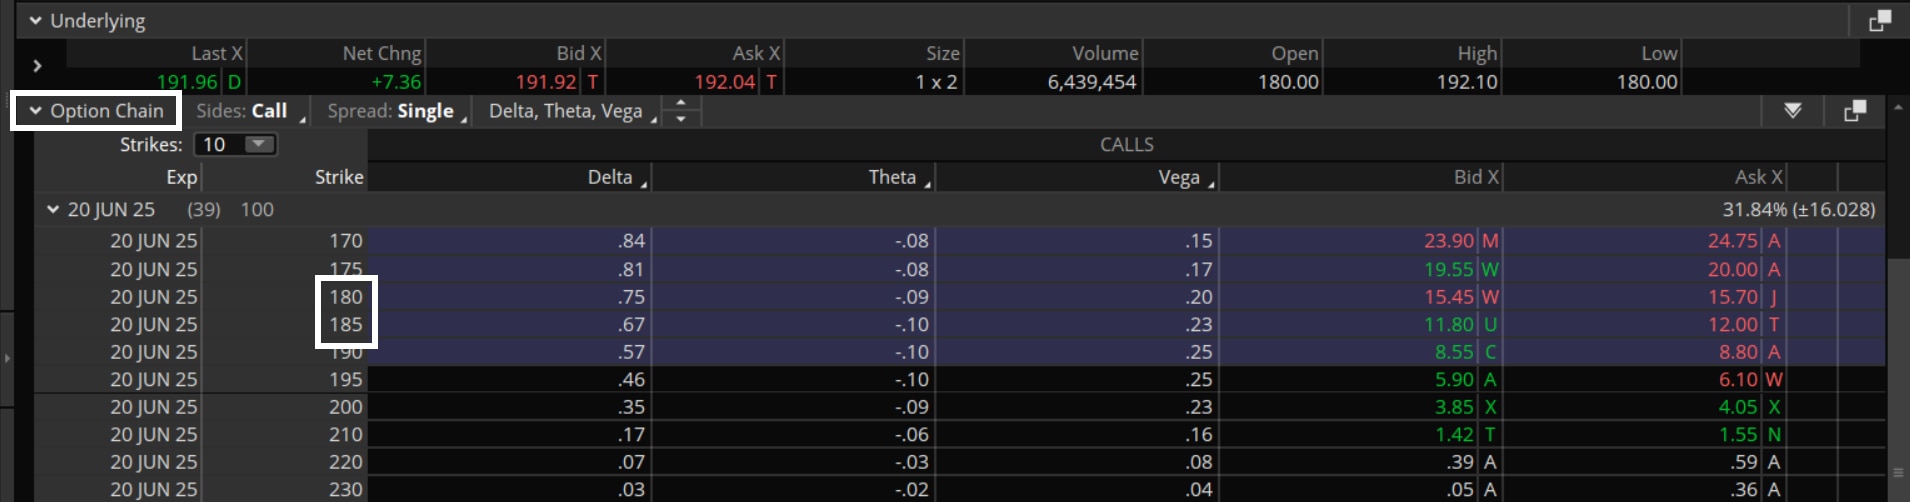Click the implied volatility 31.84% (±16.028)
The image size is (1910, 502).
[1798, 210]
